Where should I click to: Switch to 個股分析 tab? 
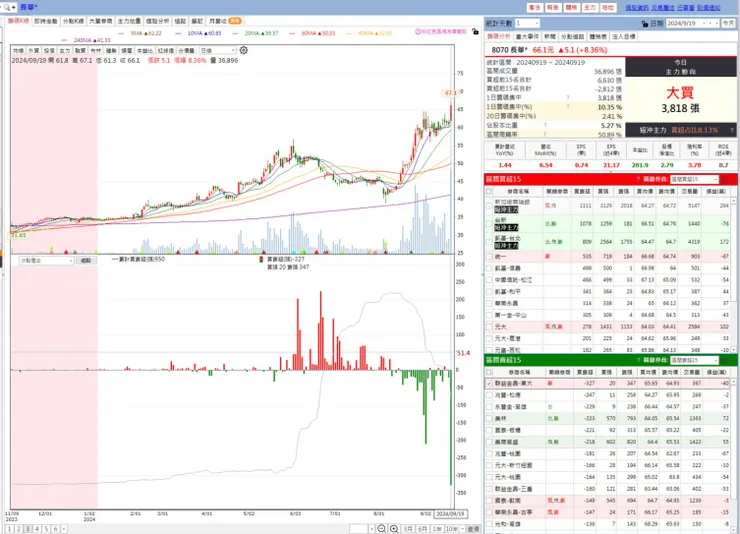157,21
